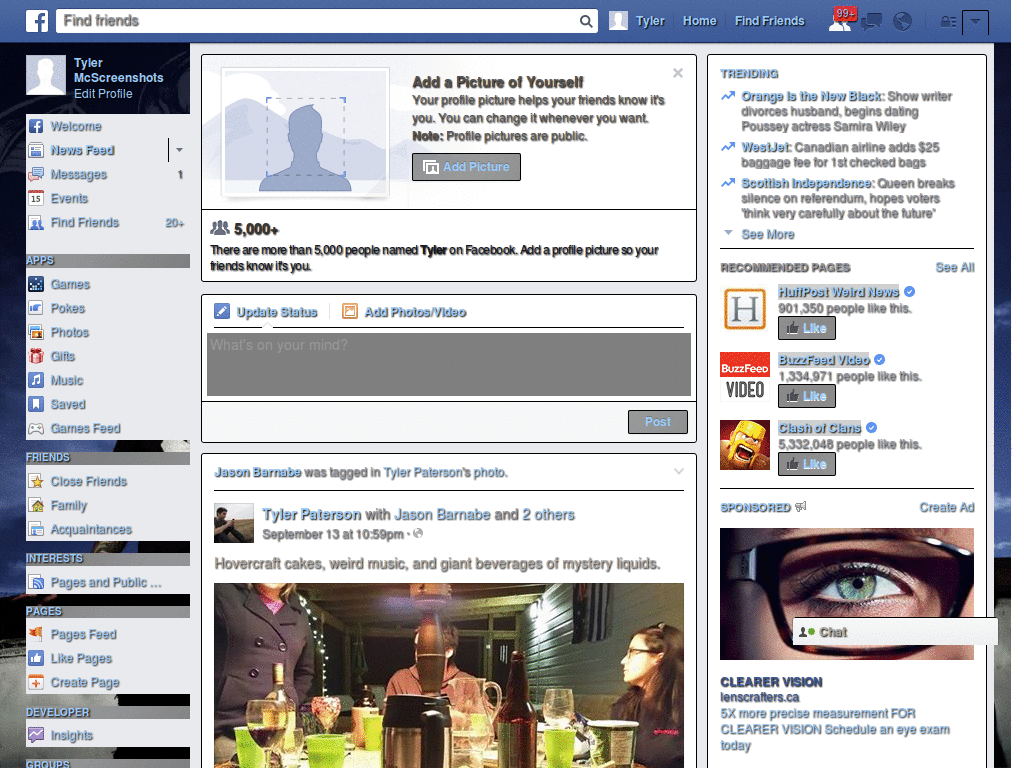Open the notifications globe icon
Image resolution: width=1024 pixels, height=768 pixels.
tap(903, 22)
